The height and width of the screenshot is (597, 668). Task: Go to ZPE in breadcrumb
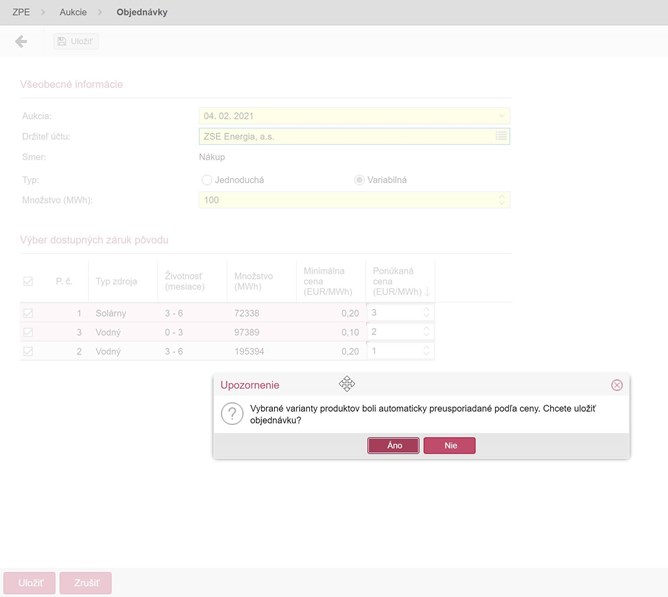(x=20, y=13)
